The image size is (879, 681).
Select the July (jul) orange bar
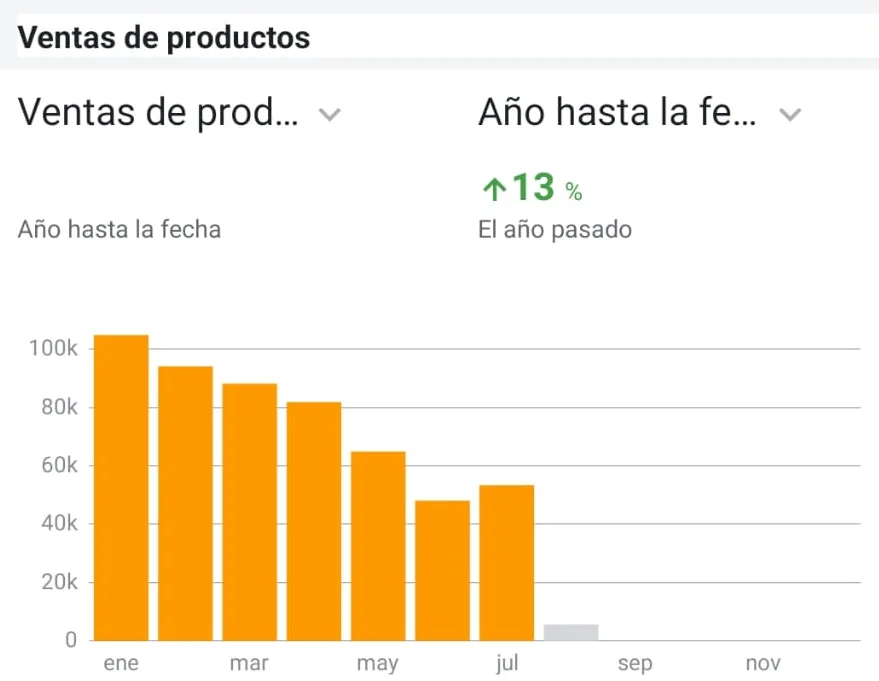507,563
